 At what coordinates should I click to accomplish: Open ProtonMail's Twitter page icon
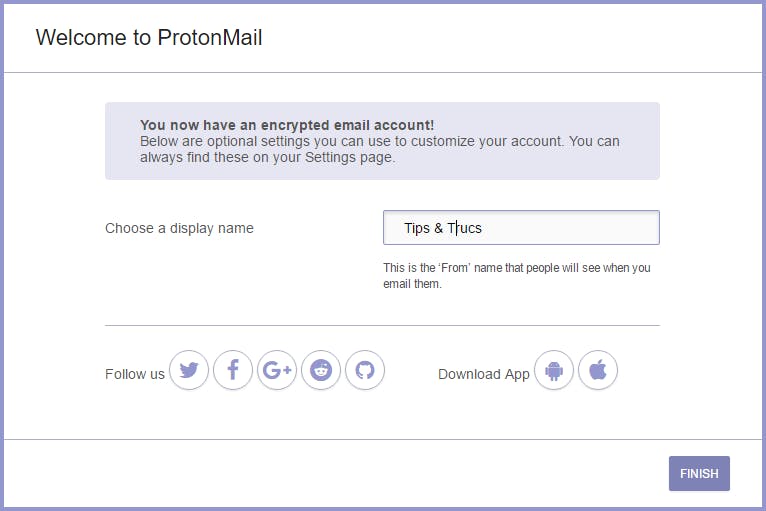pyautogui.click(x=189, y=371)
